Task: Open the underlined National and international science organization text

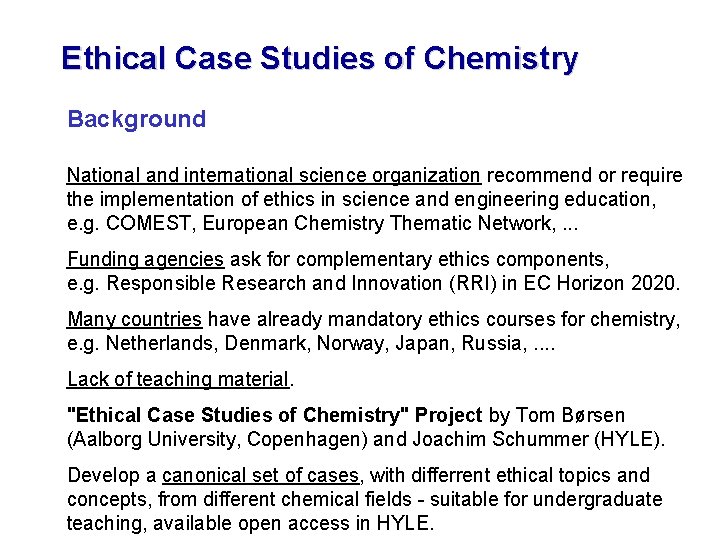Action: [x=274, y=175]
